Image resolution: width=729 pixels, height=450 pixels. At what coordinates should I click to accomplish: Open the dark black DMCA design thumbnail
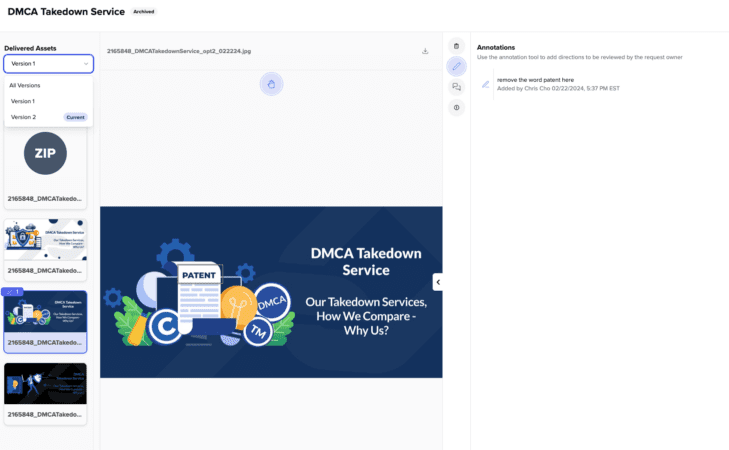(x=45, y=394)
